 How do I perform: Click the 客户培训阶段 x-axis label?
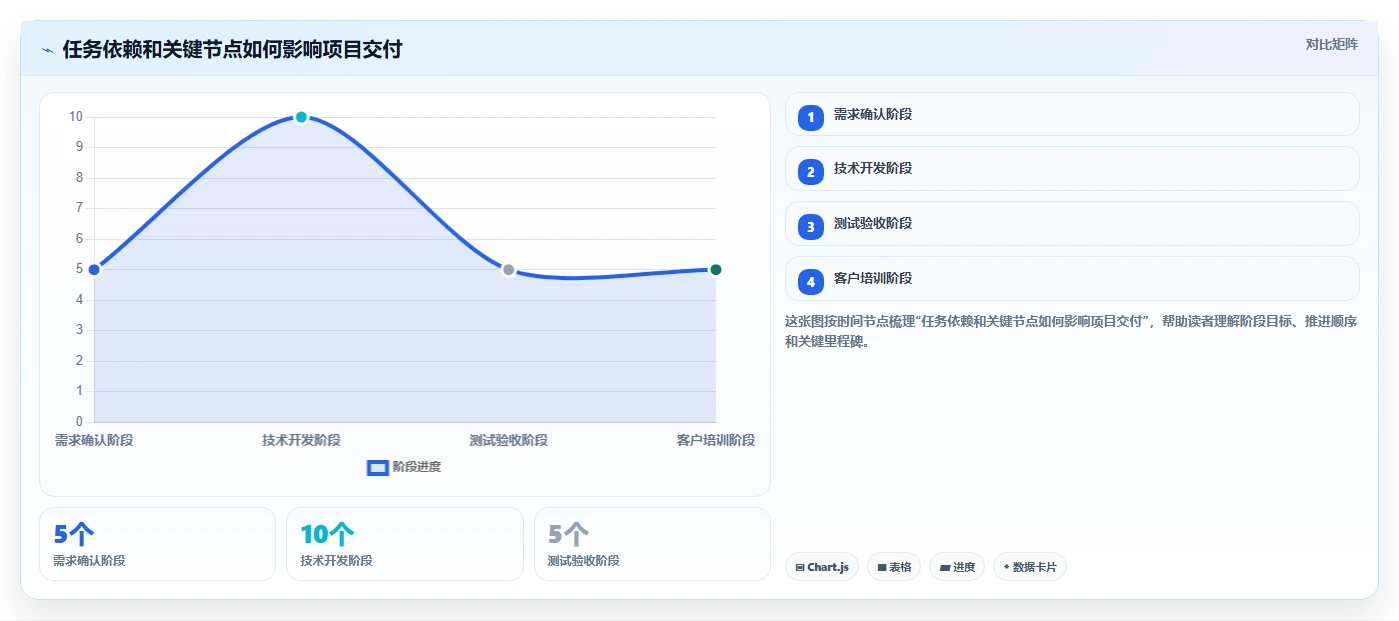tap(716, 440)
